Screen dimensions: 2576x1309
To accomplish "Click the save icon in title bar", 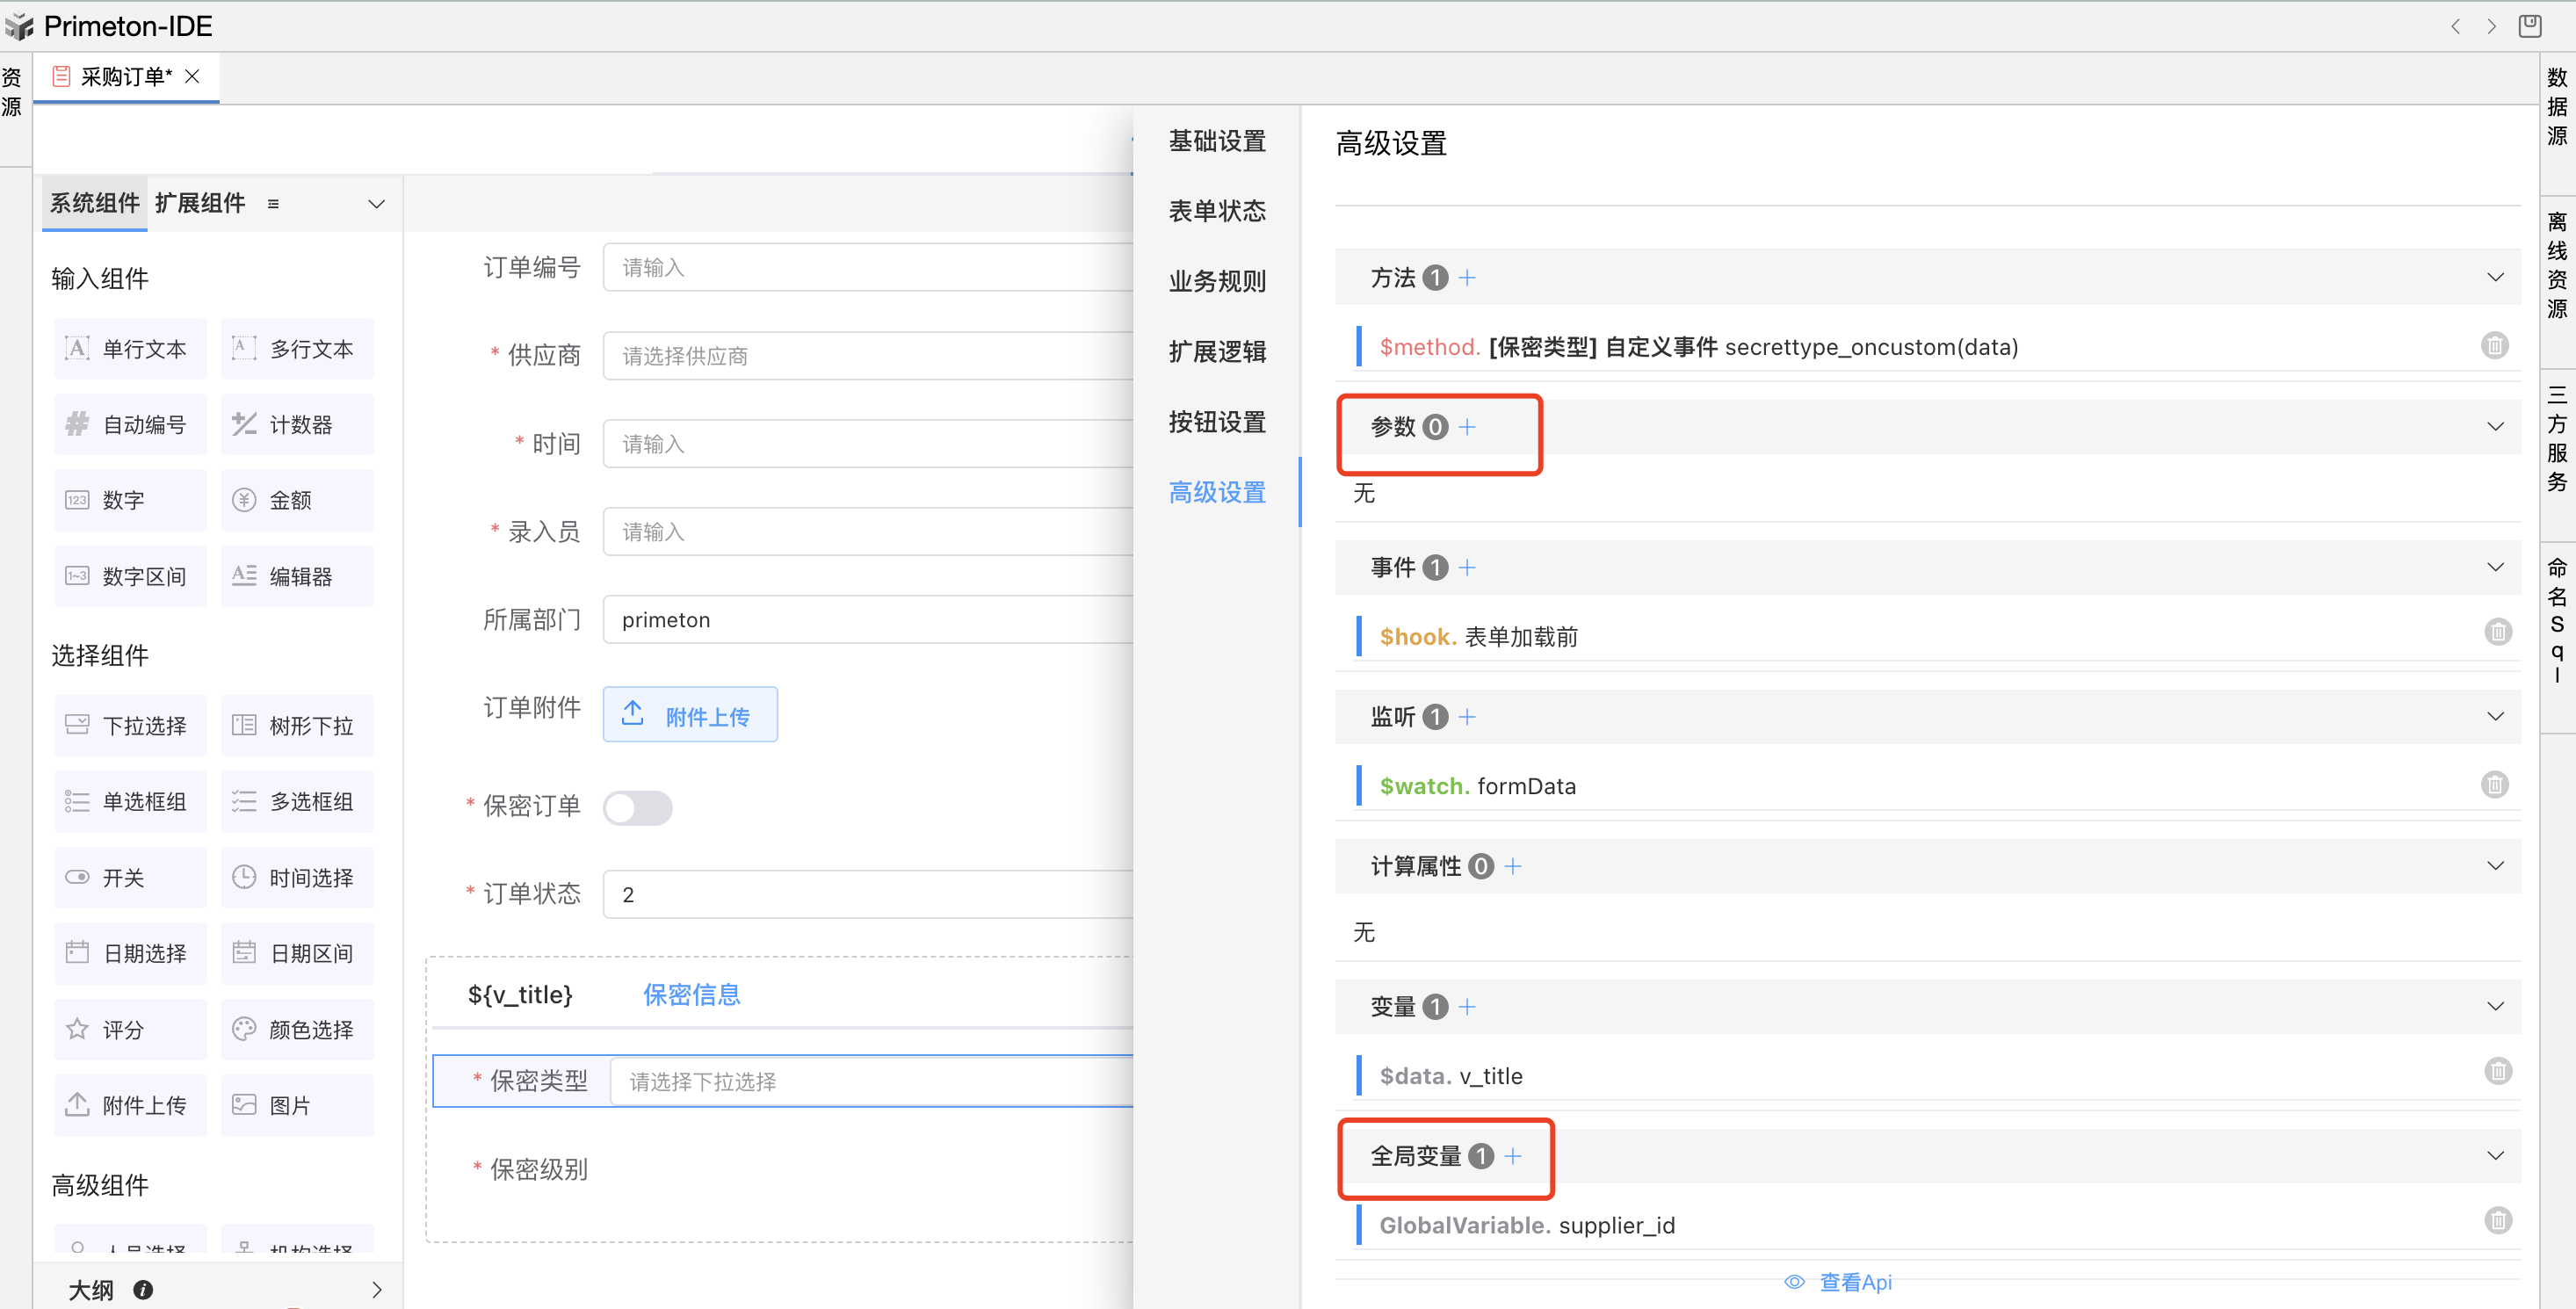I will pos(2529,26).
